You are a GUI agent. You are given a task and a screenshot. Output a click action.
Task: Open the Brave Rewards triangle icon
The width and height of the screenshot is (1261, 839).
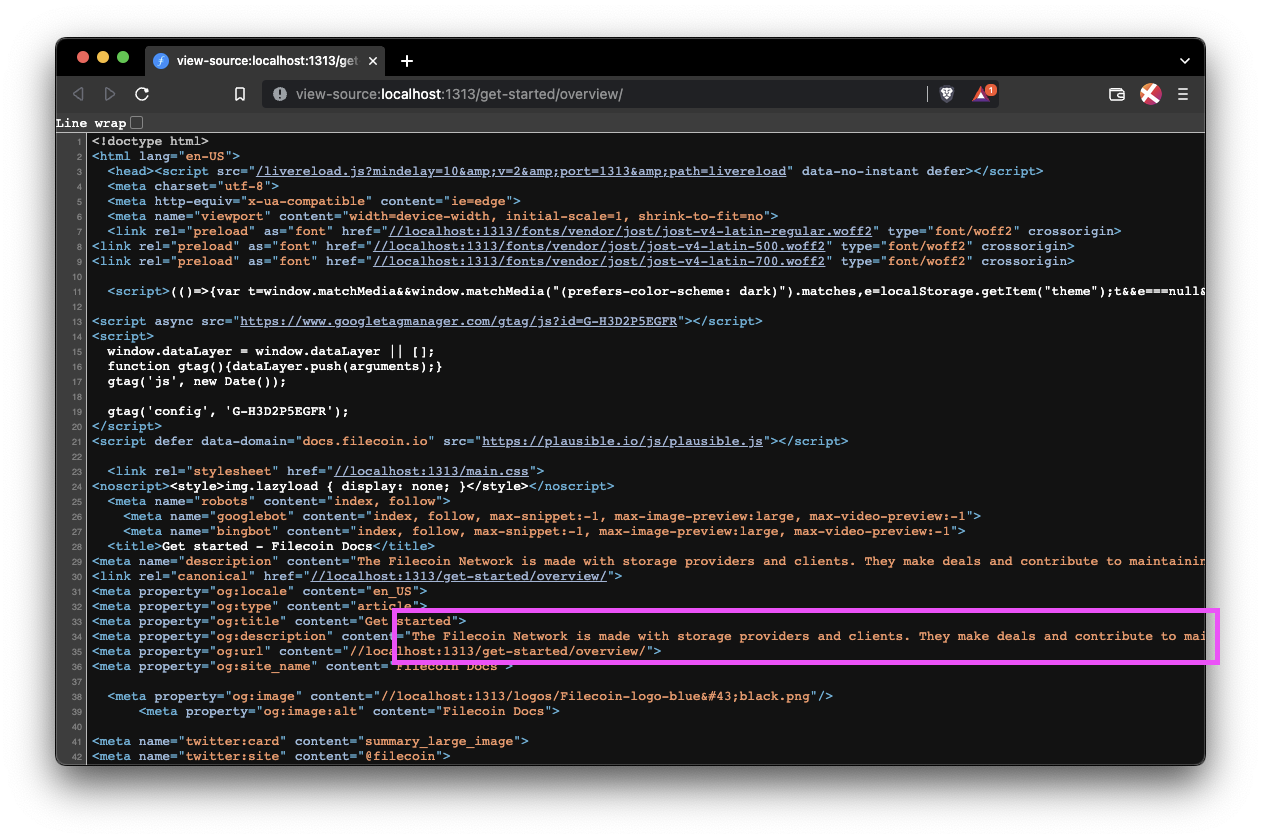coord(982,94)
